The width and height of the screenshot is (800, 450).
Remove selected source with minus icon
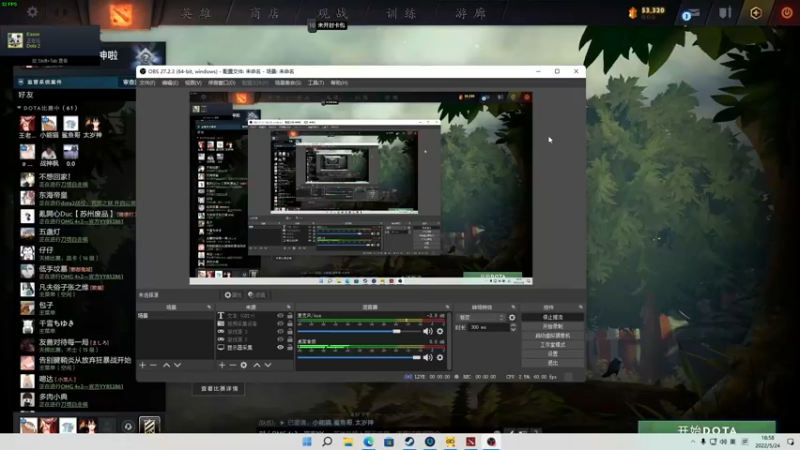point(233,365)
